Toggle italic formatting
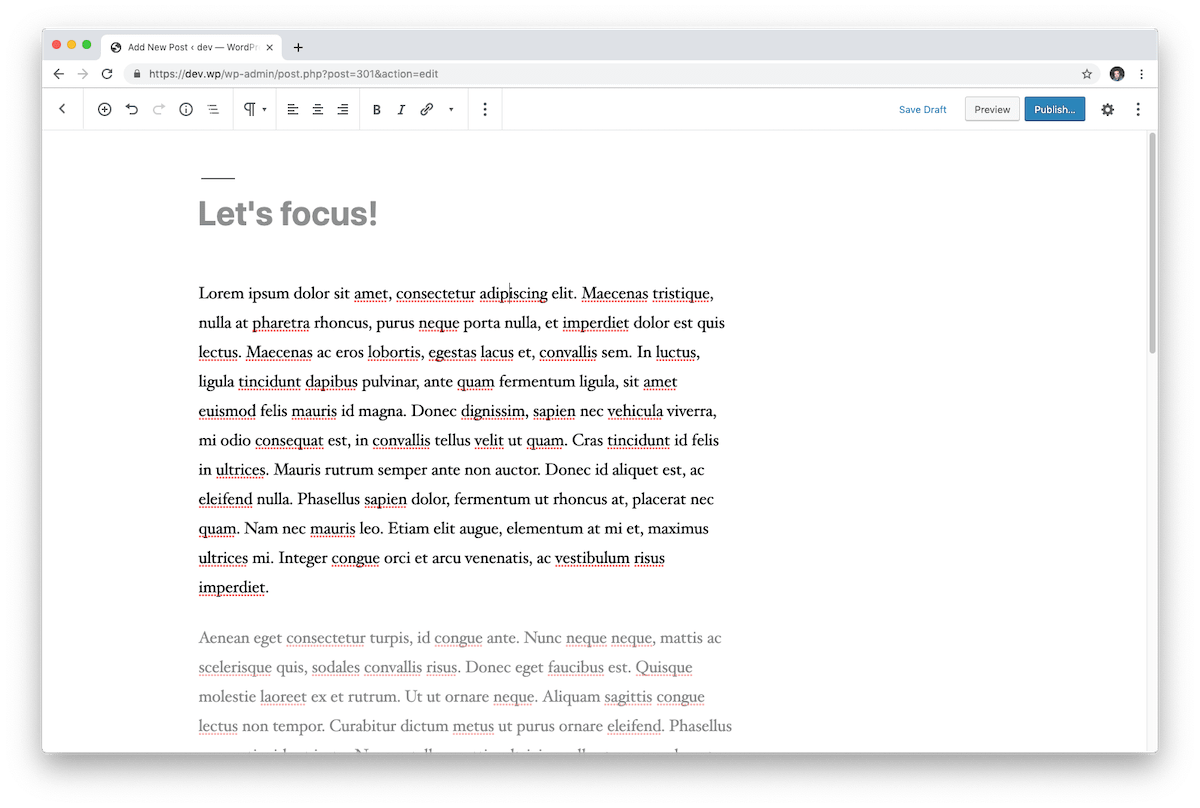This screenshot has width=1200, height=808. click(401, 109)
